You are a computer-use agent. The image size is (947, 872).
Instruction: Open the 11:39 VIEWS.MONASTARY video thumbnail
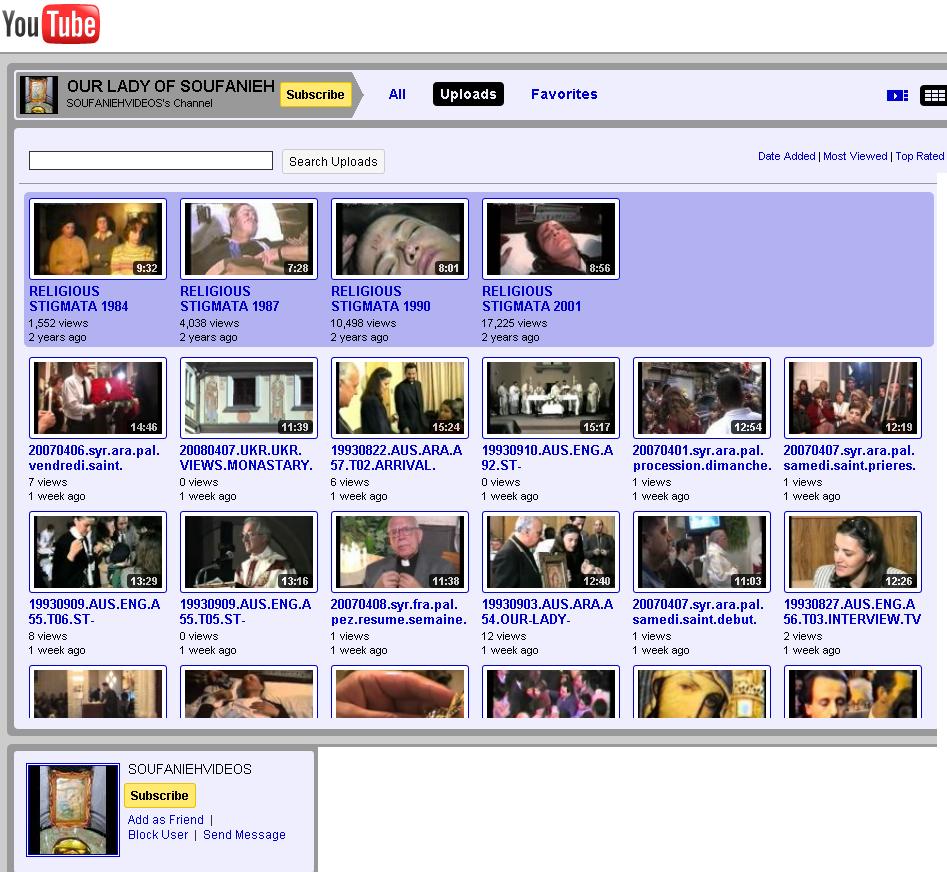tap(249, 398)
